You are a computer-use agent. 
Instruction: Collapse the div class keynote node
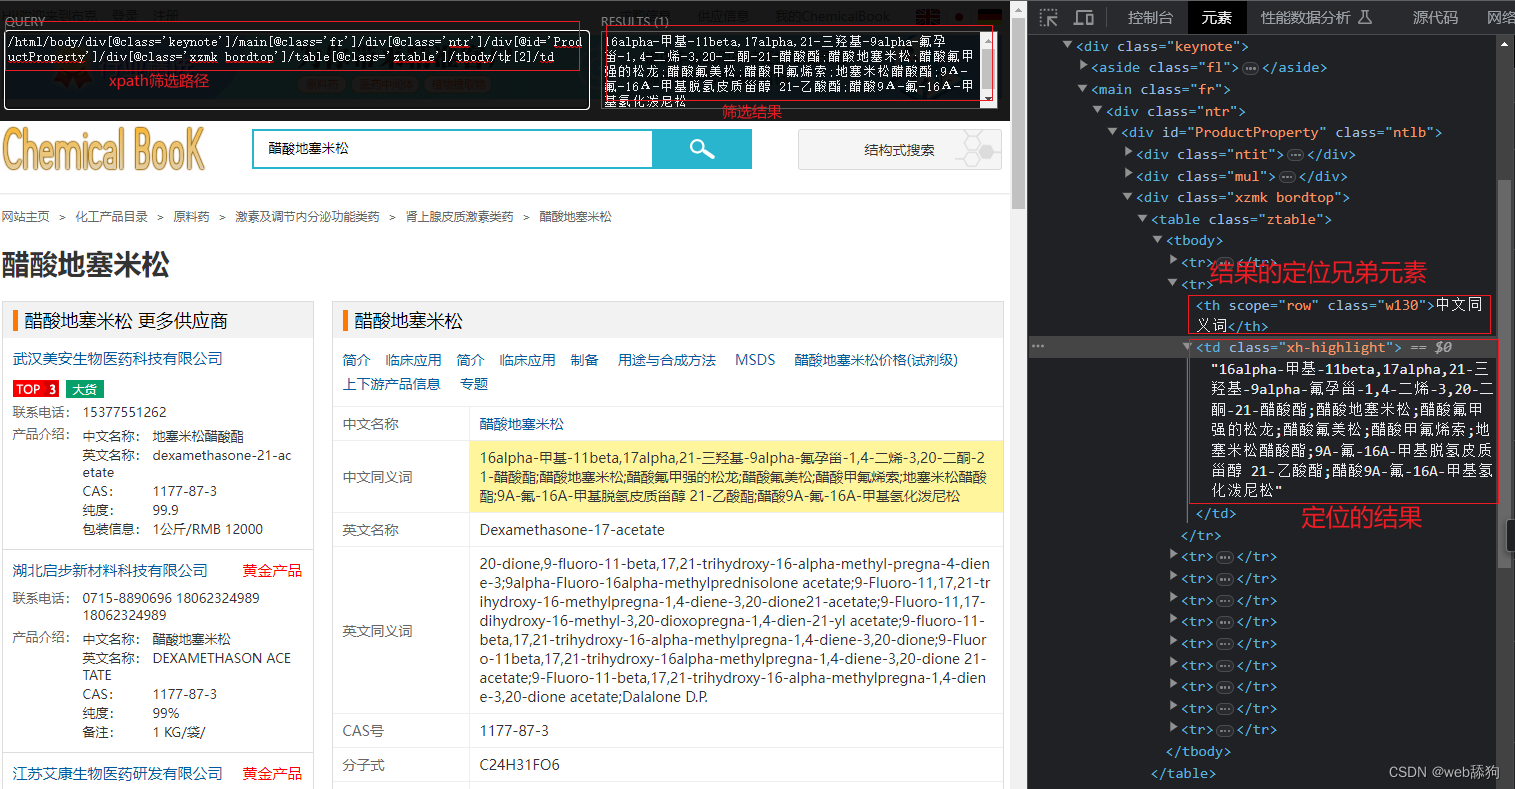1068,46
